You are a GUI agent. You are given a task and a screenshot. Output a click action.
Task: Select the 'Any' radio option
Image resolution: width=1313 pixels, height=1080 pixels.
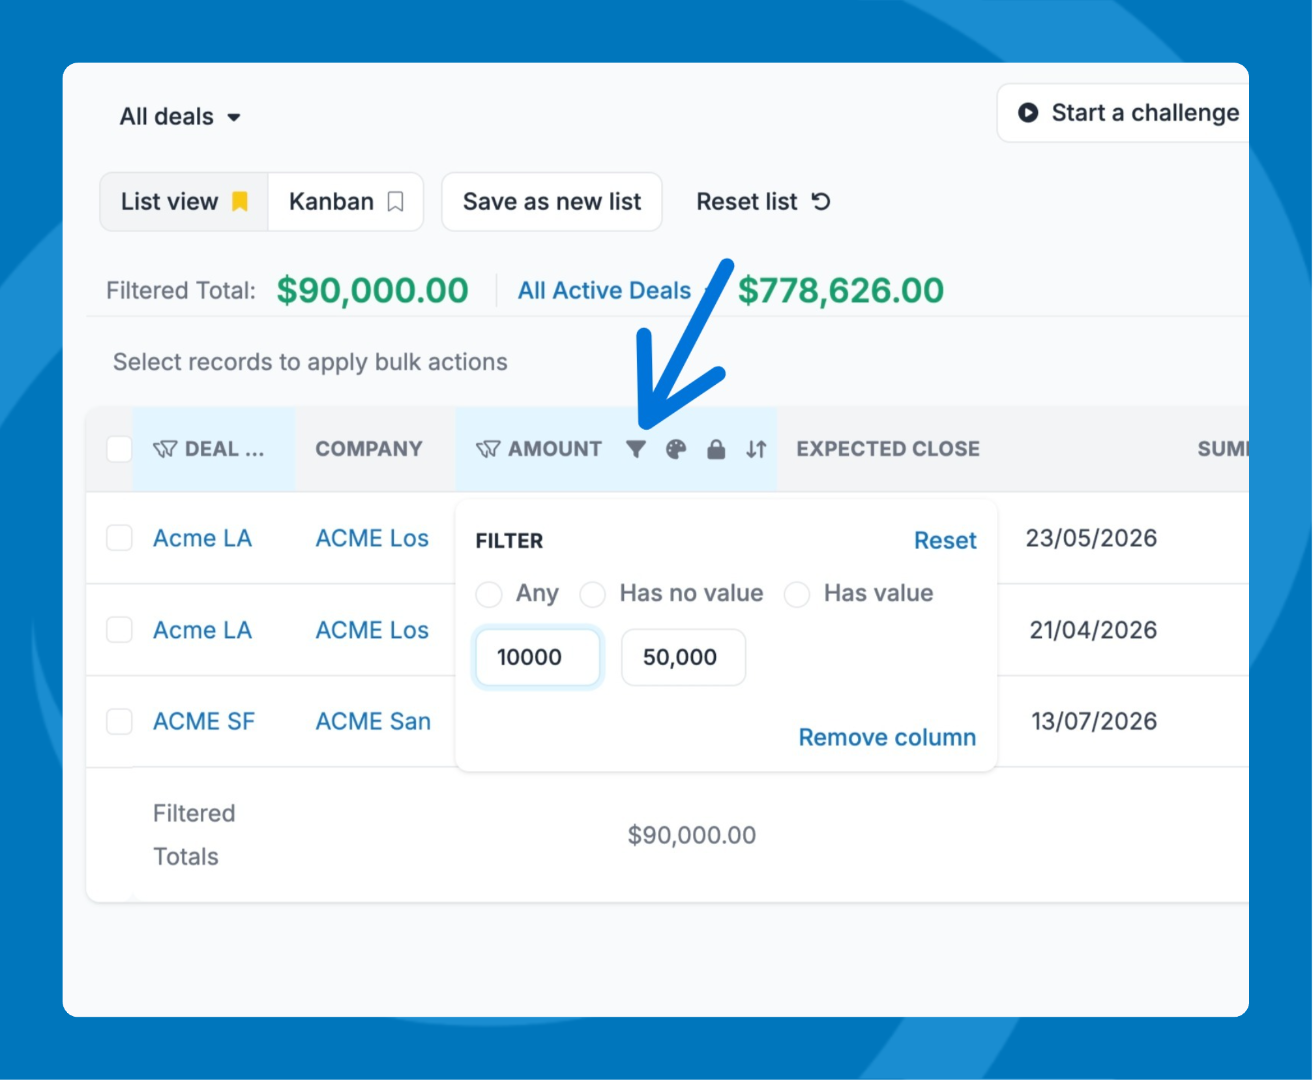489,594
